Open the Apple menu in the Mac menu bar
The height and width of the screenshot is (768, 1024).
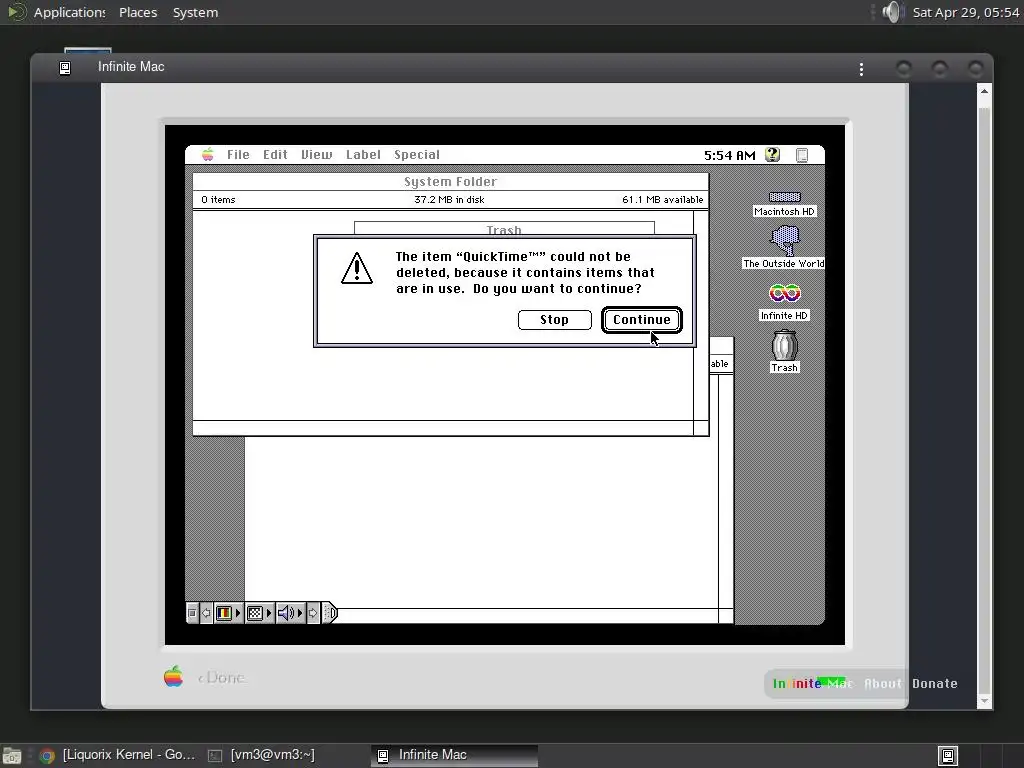[x=207, y=155]
